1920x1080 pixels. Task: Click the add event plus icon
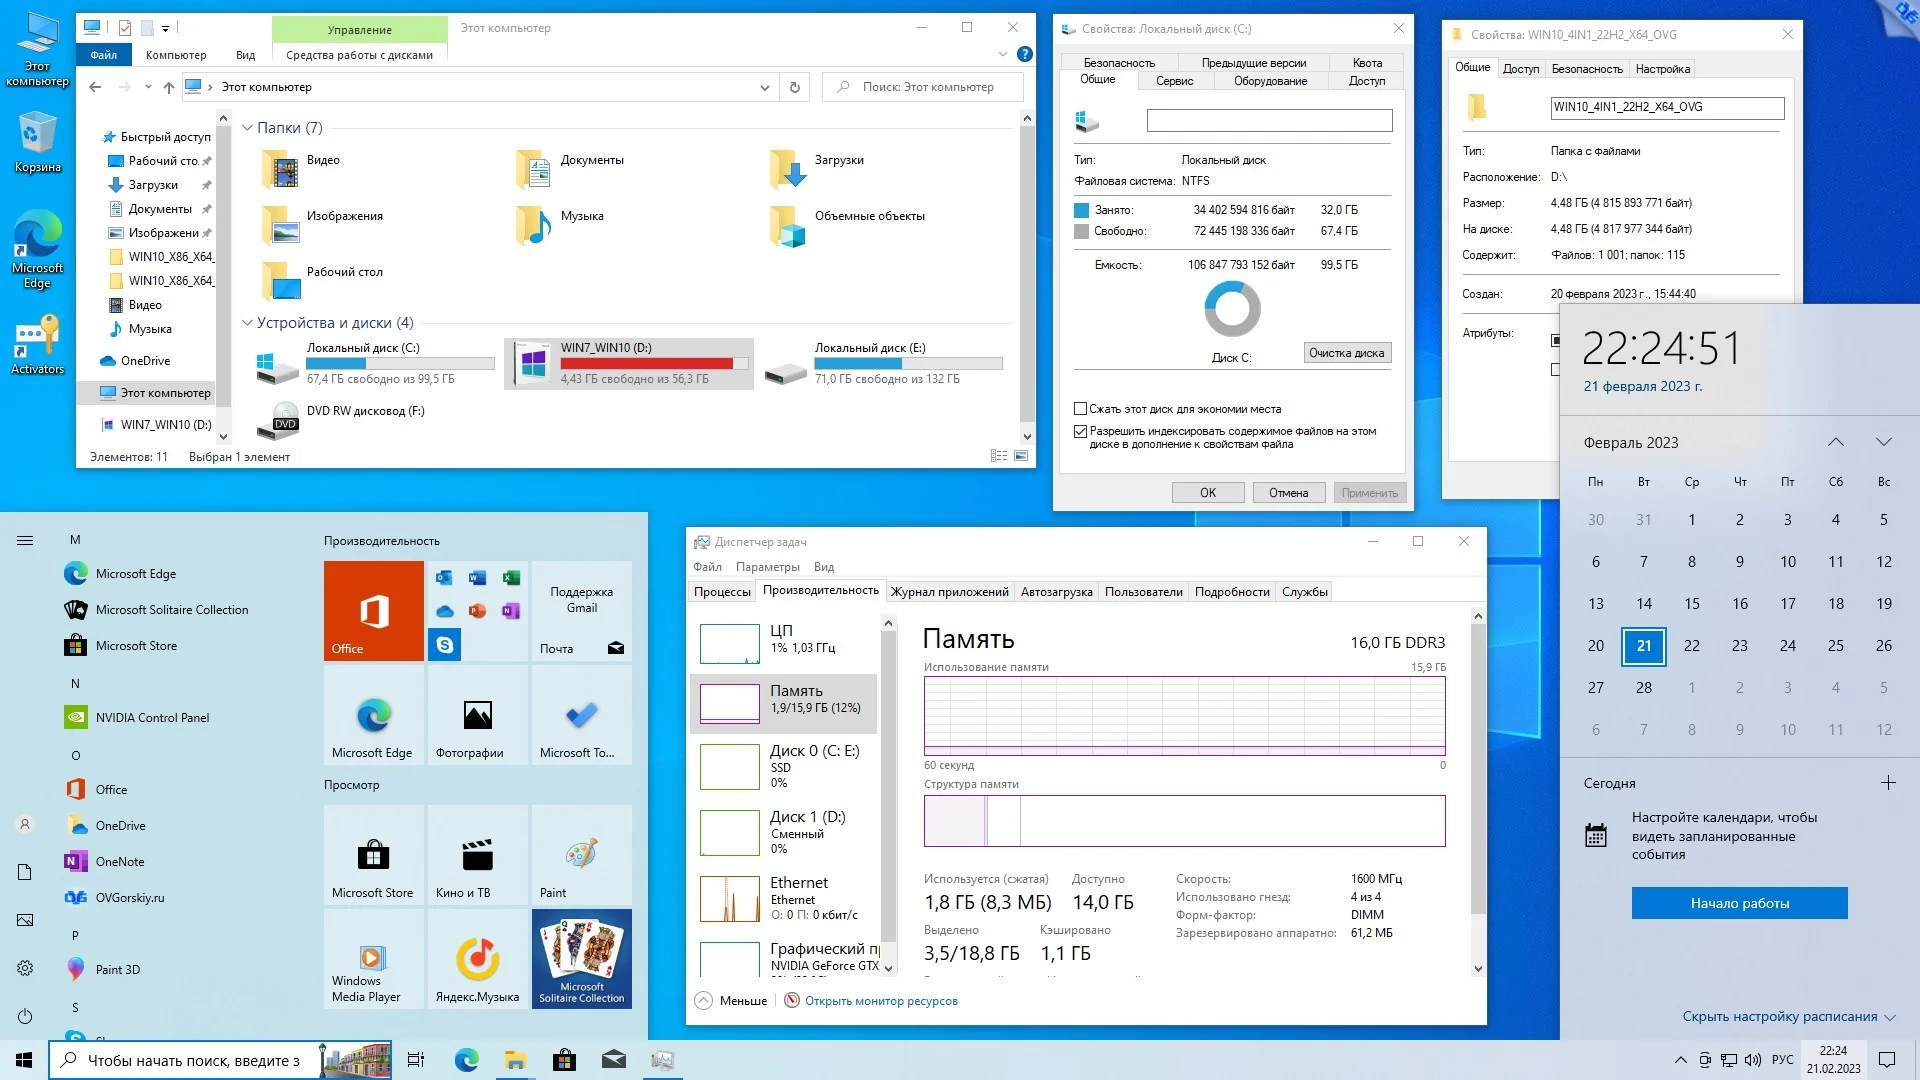[1888, 783]
